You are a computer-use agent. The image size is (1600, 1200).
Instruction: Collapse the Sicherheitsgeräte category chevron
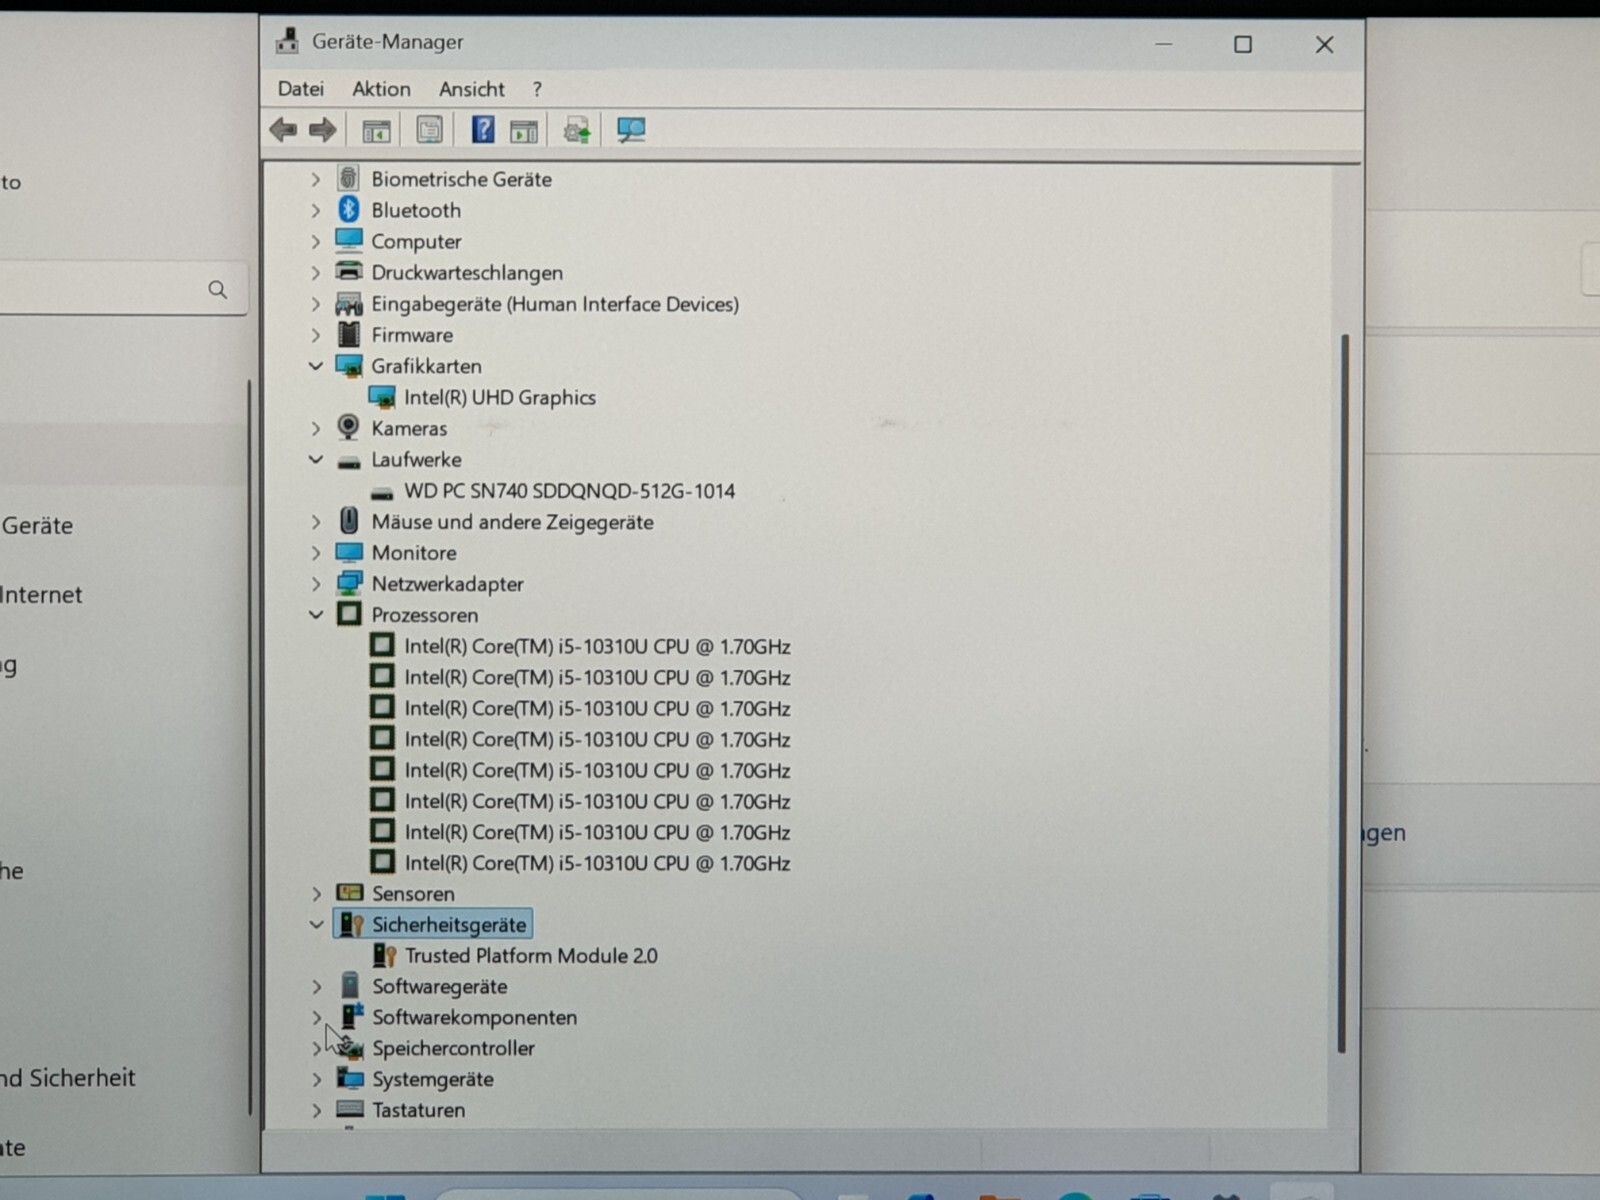click(317, 924)
